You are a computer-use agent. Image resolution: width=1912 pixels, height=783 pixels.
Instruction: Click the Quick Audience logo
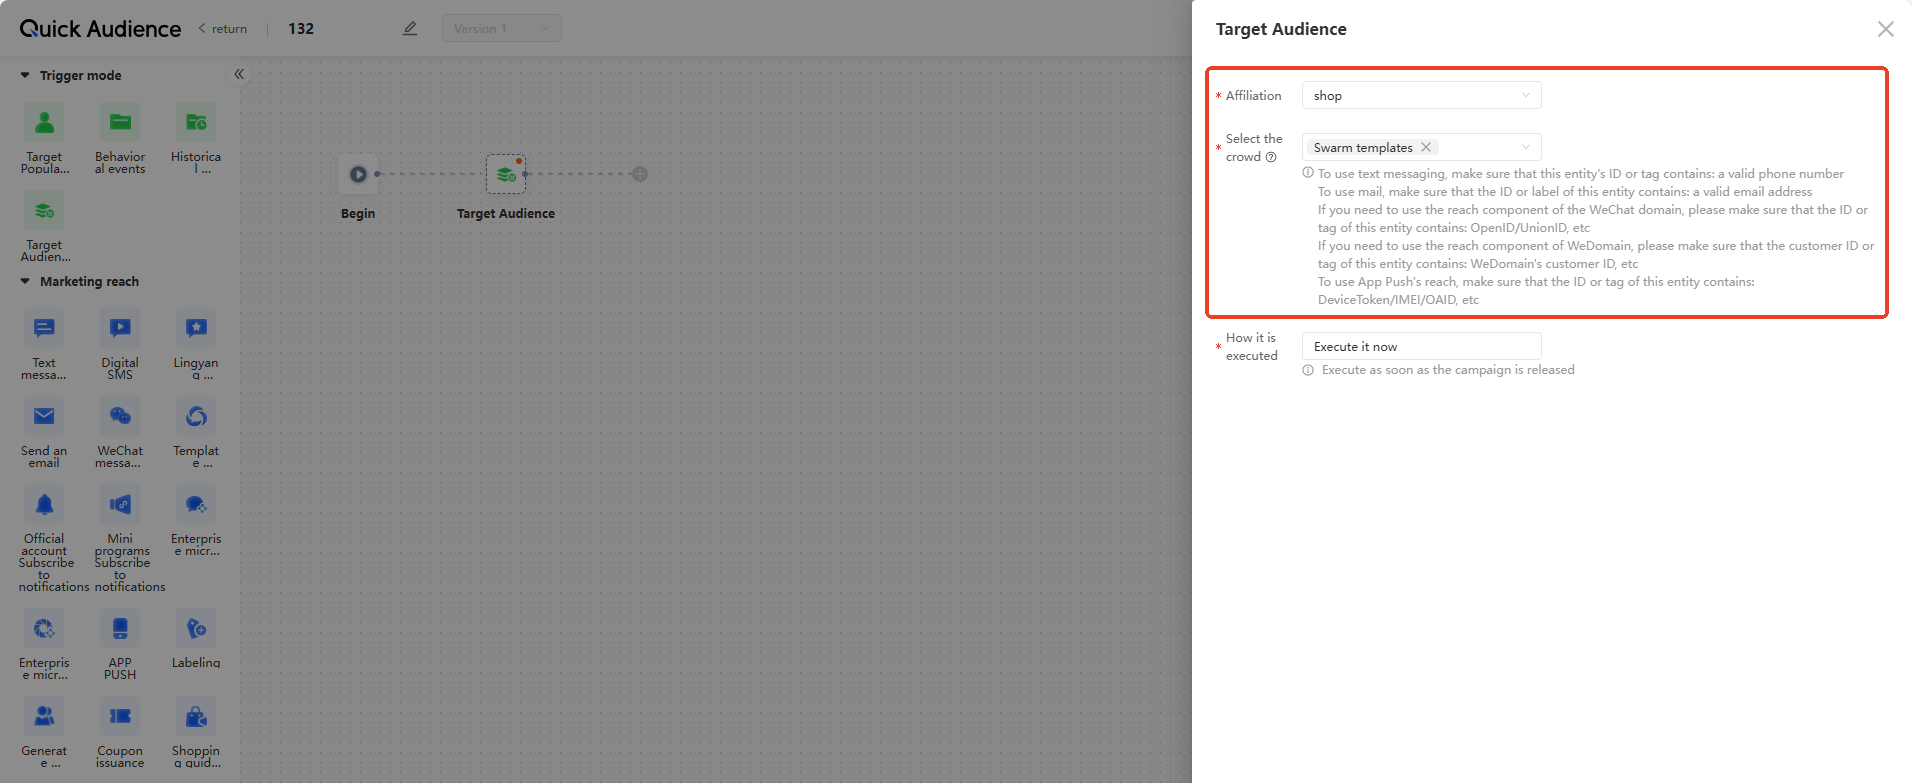pyautogui.click(x=100, y=28)
